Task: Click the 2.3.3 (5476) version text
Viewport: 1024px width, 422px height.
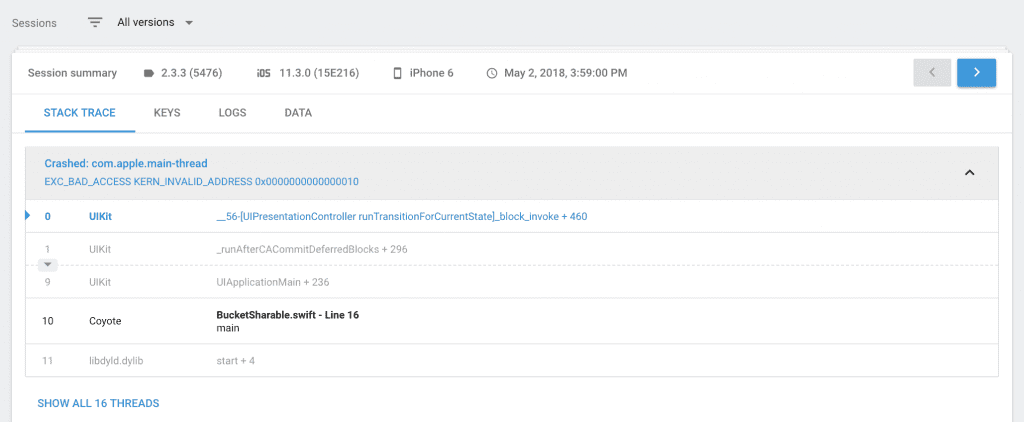Action: point(192,73)
